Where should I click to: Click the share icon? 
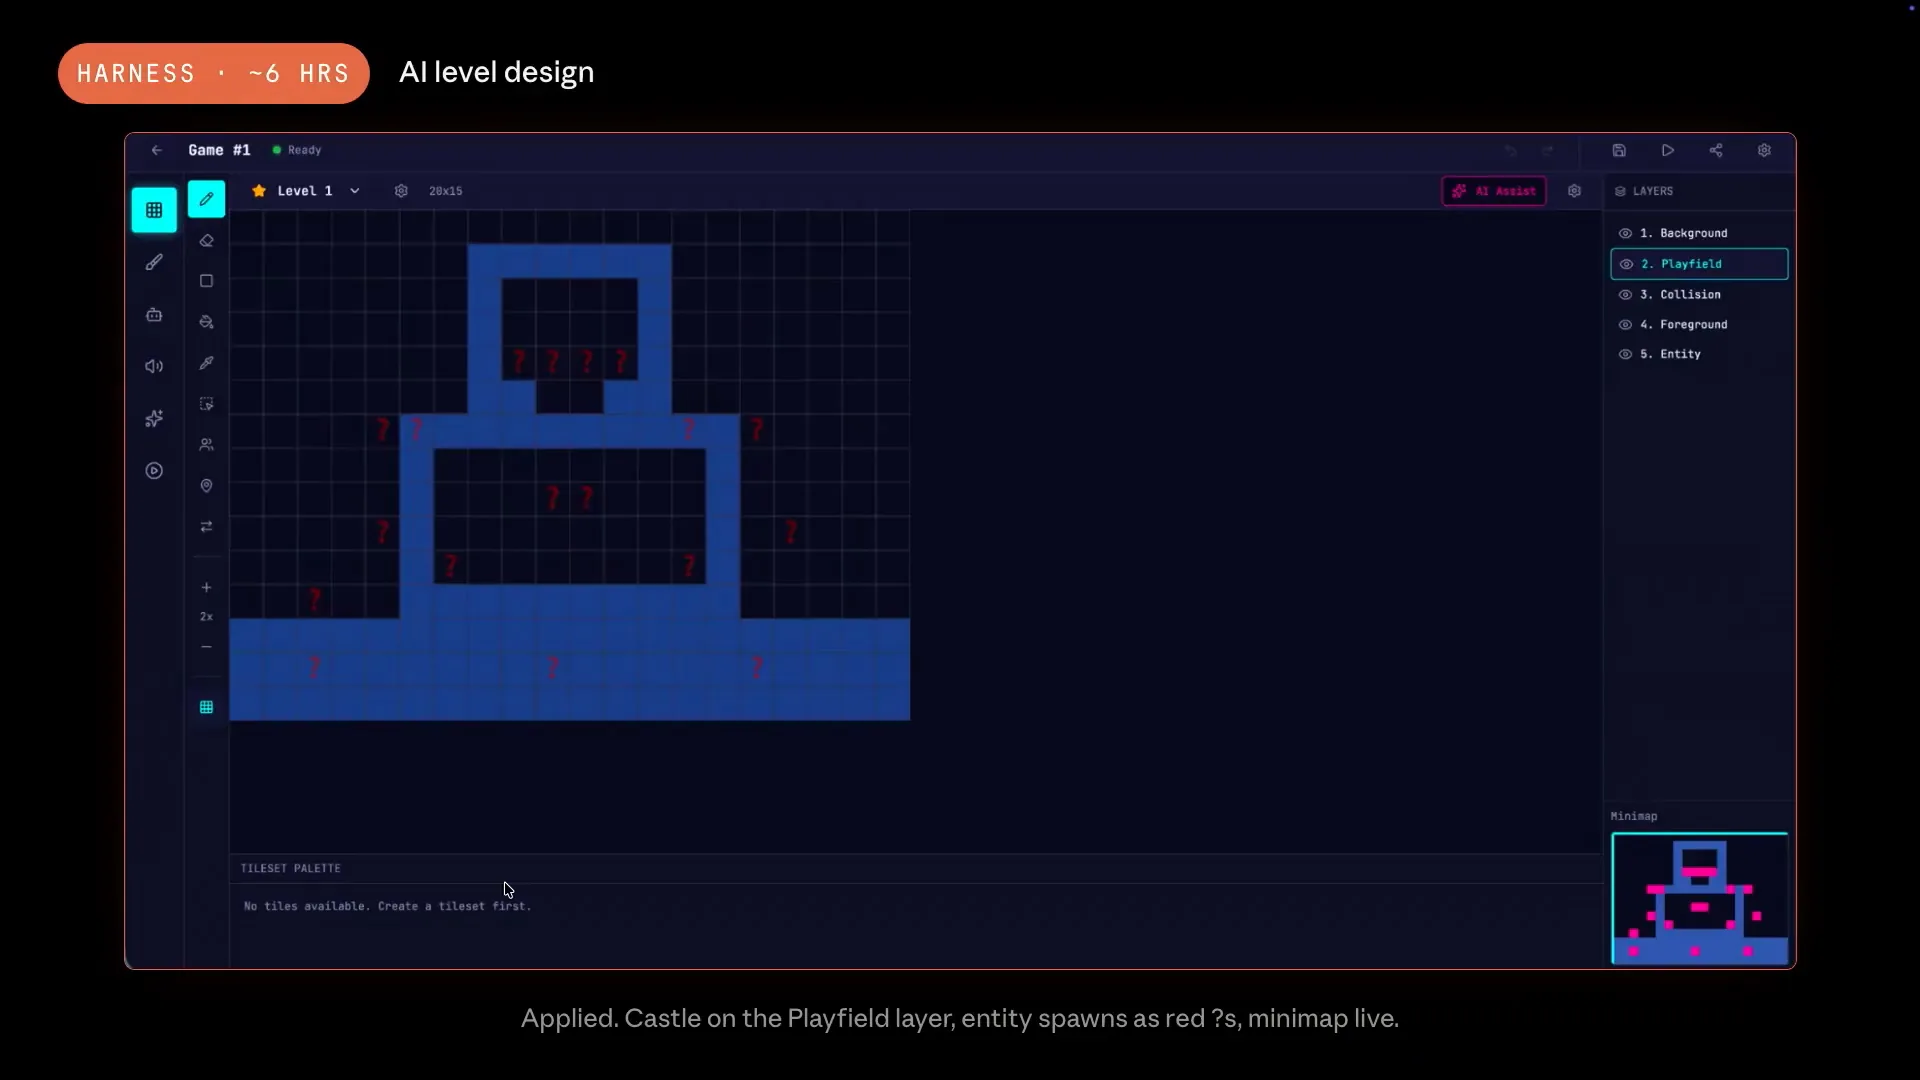[x=1716, y=150]
